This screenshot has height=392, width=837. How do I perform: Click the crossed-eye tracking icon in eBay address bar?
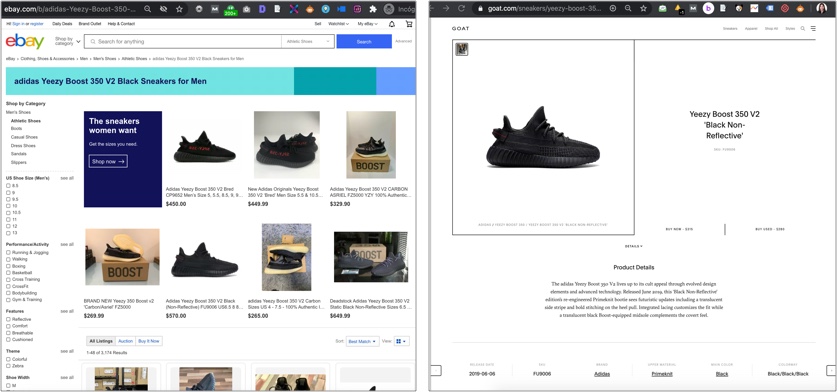(163, 9)
